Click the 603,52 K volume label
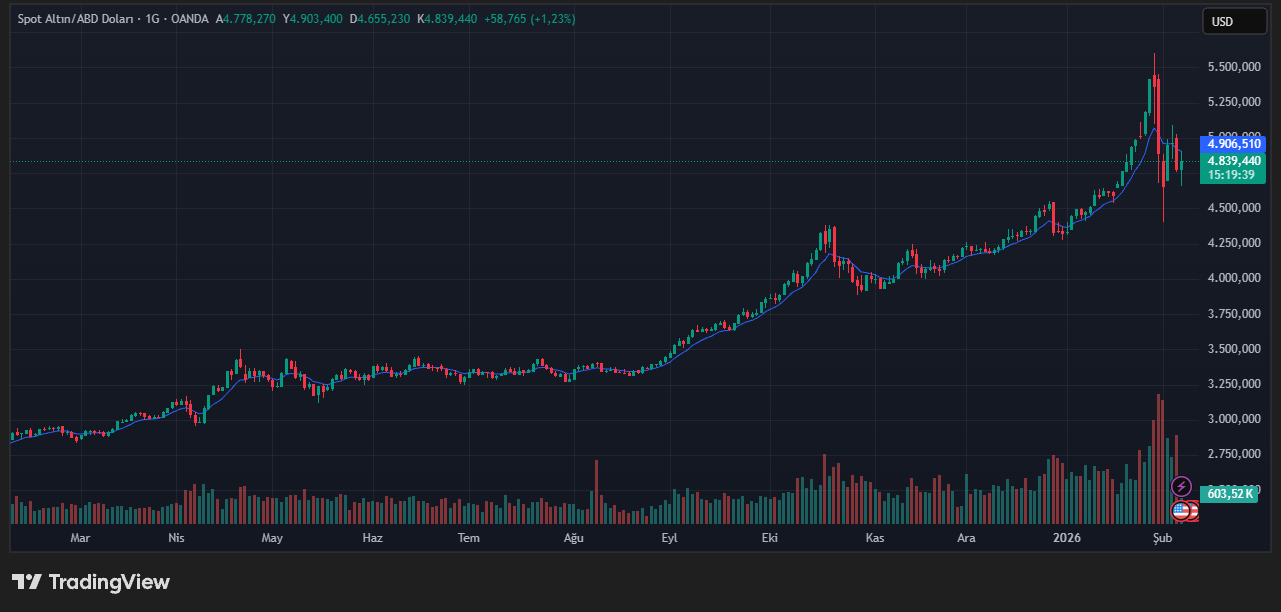 (1229, 494)
